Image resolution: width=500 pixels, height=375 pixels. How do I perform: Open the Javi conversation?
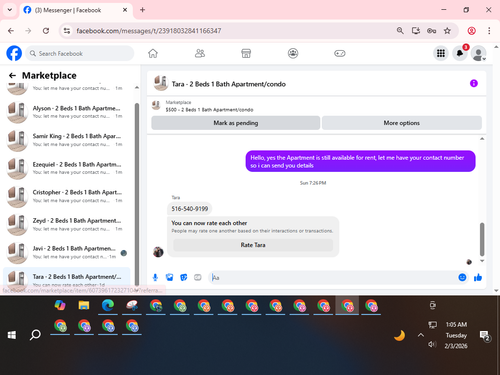pos(66,253)
